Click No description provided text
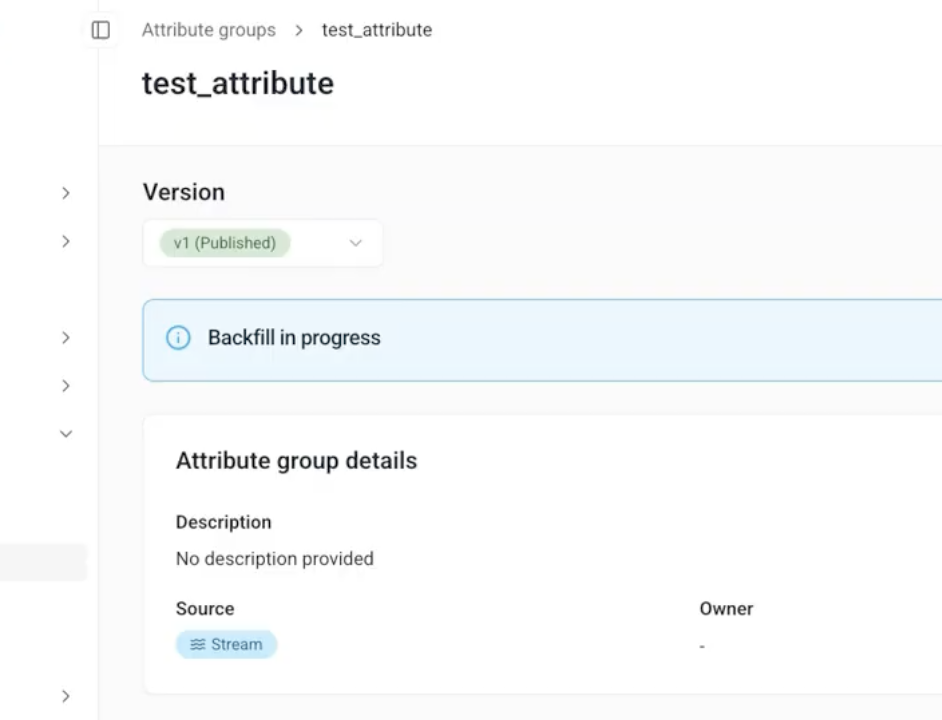Screen dimensions: 942x720 coord(275,559)
